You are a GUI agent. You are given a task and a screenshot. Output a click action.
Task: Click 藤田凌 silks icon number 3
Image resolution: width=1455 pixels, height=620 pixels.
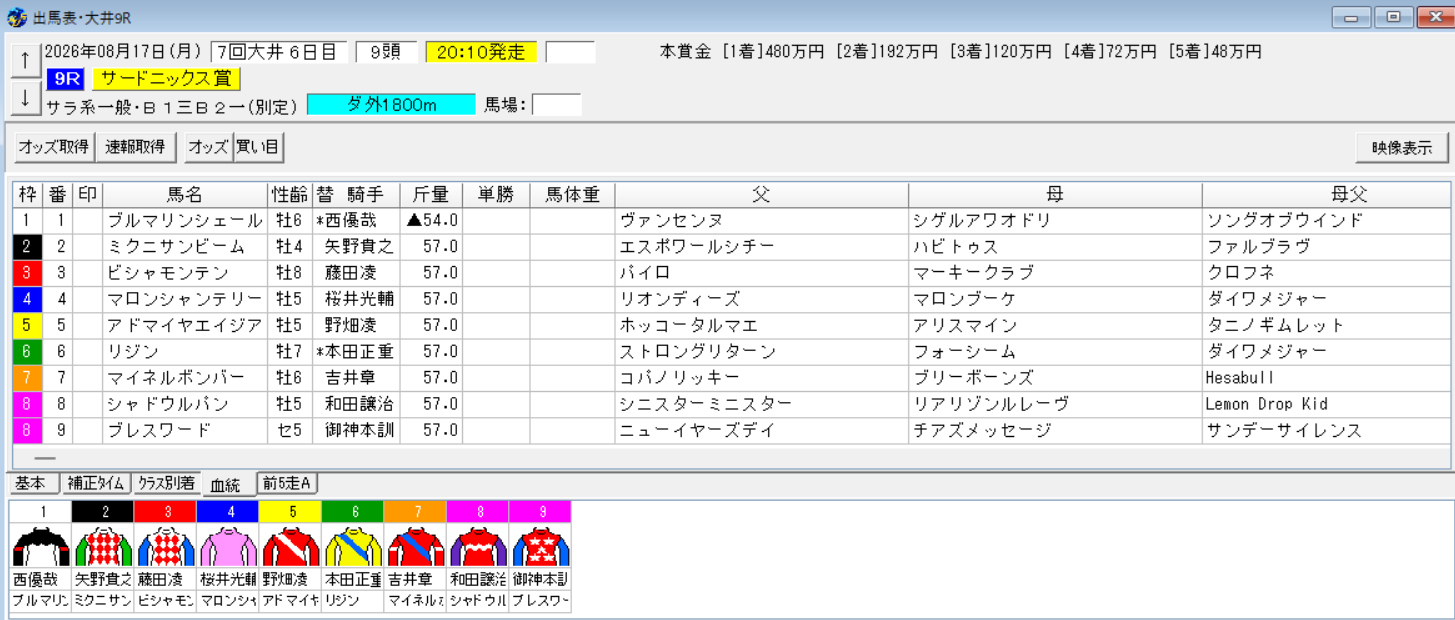pos(165,546)
